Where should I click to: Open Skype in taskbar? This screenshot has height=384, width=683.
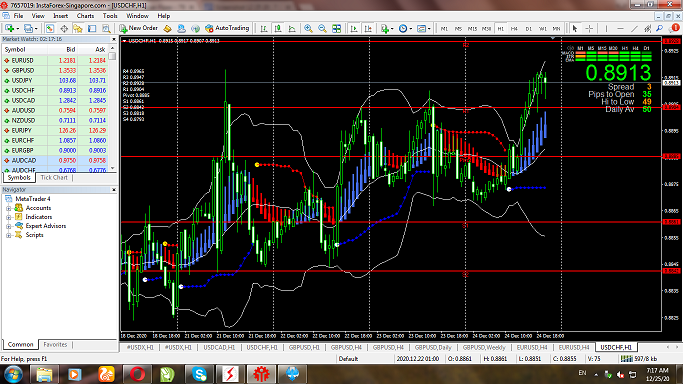[x=199, y=374]
